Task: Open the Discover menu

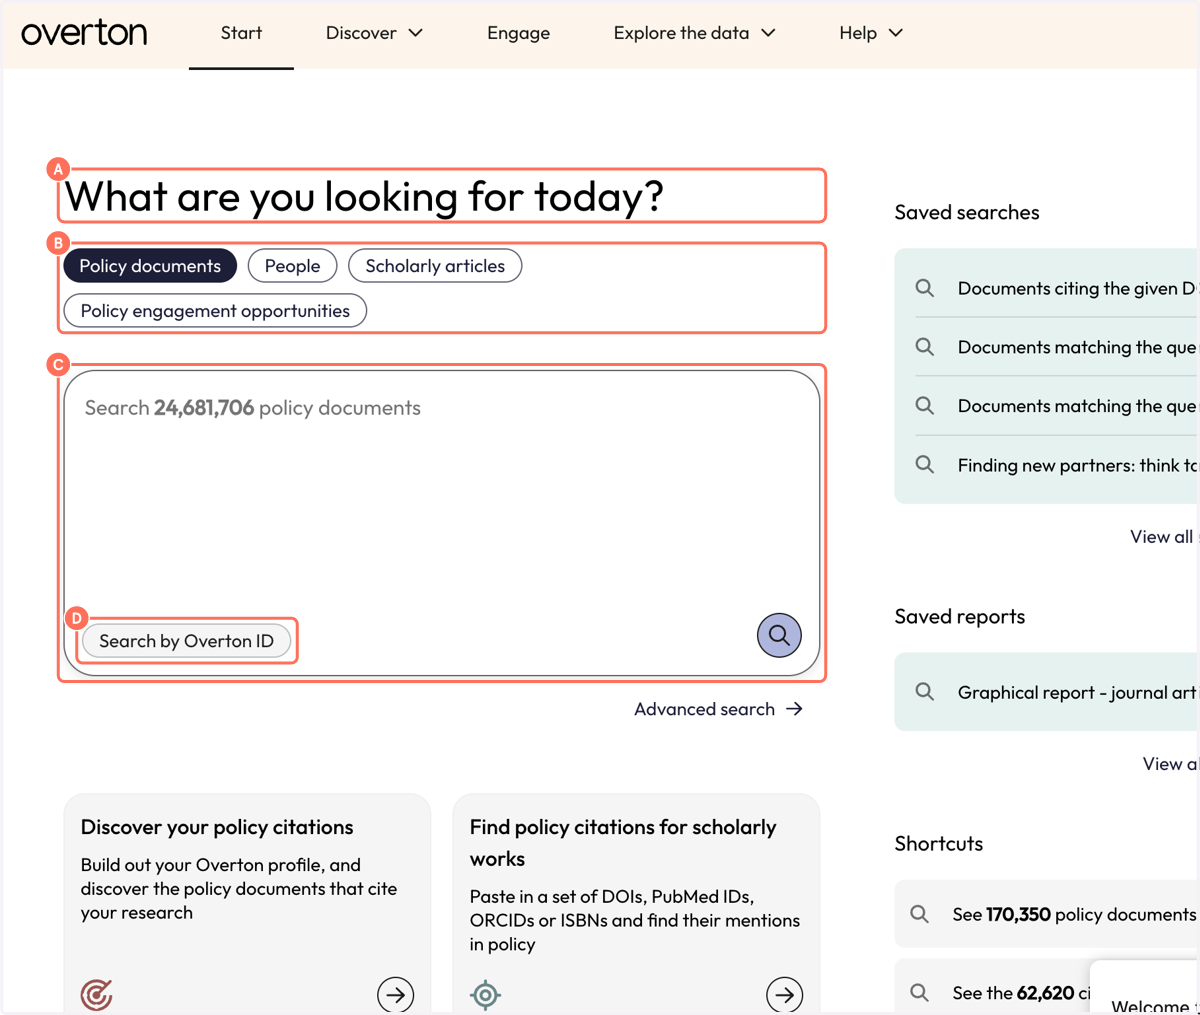Action: [374, 33]
